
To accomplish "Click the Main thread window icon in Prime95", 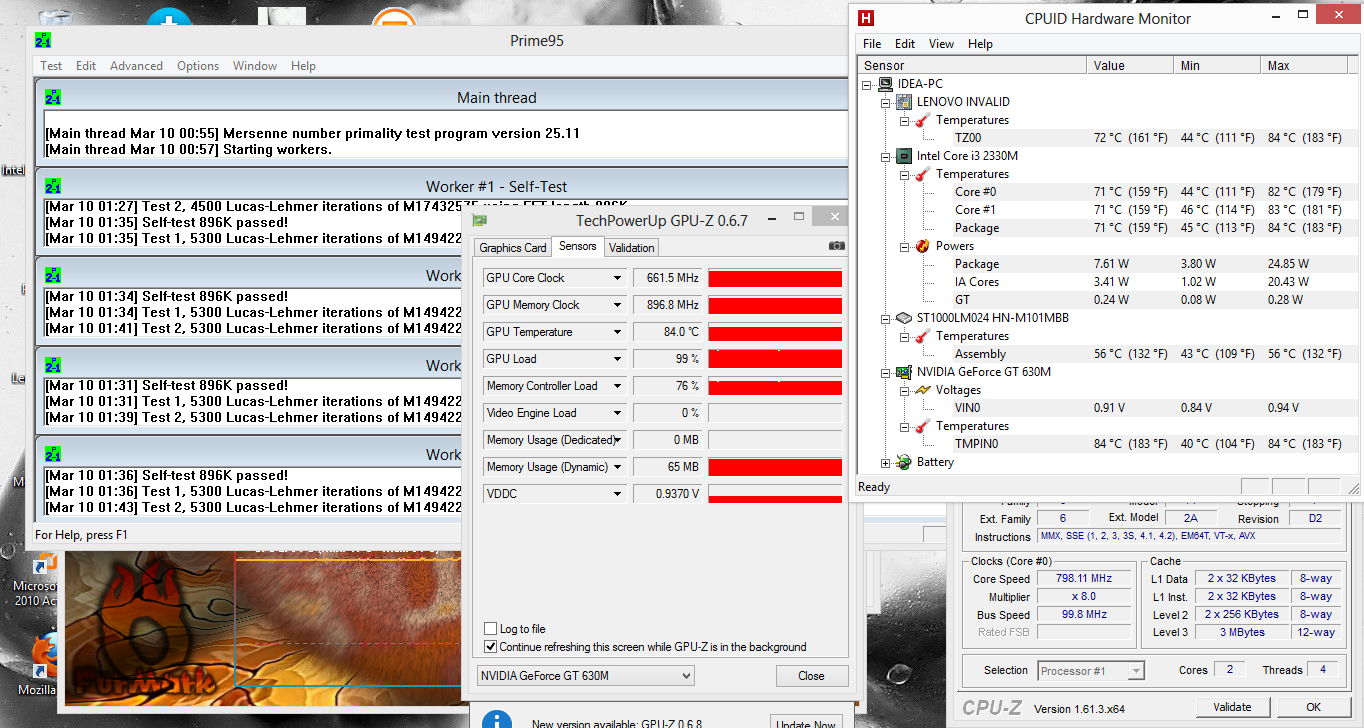I will coord(53,97).
